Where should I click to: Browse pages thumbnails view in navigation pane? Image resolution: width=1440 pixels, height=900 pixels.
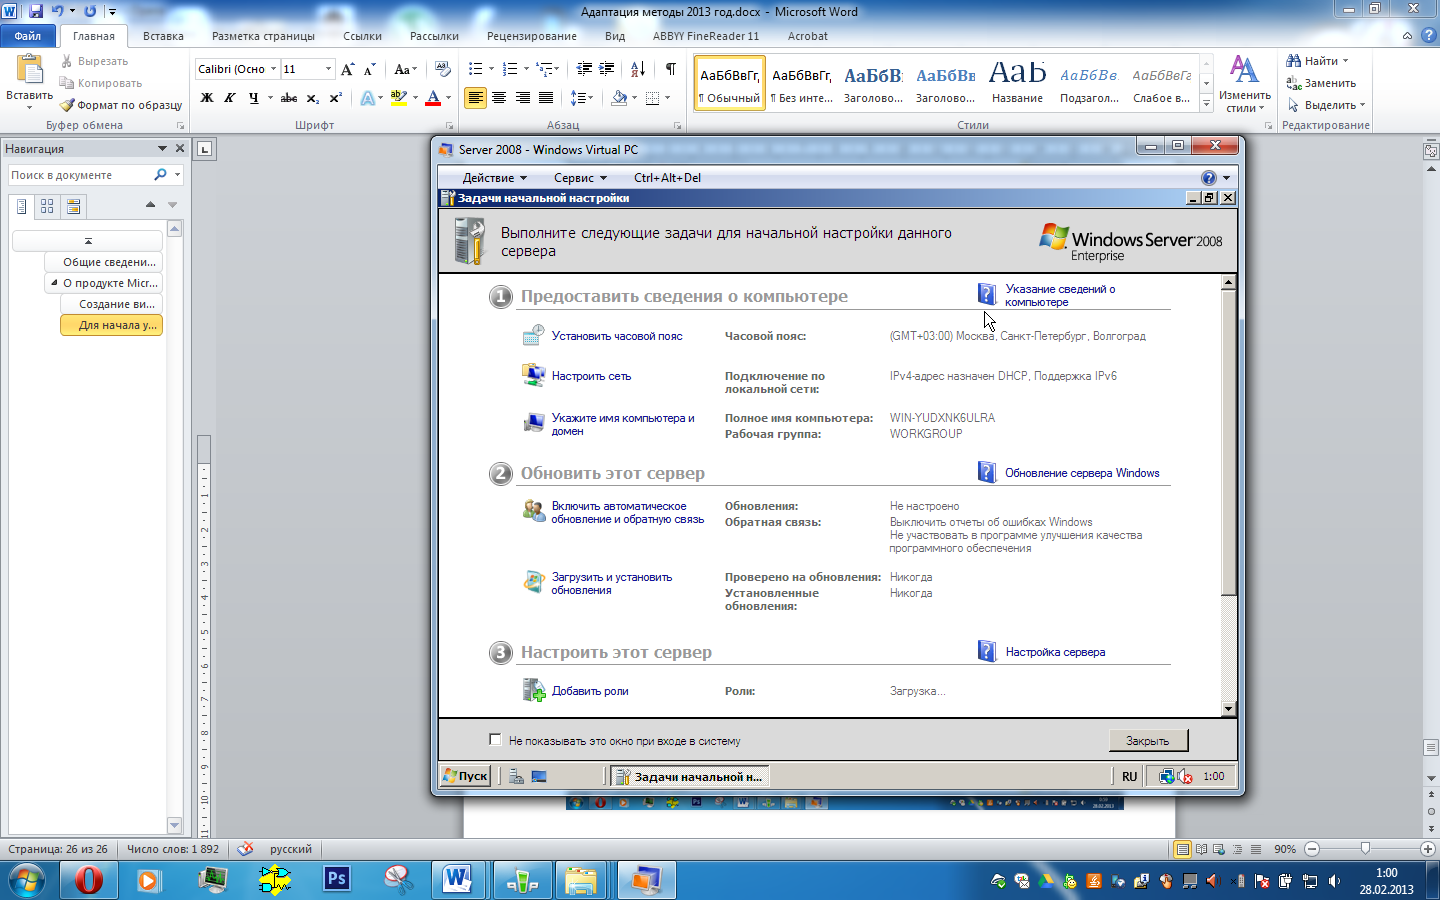(47, 206)
